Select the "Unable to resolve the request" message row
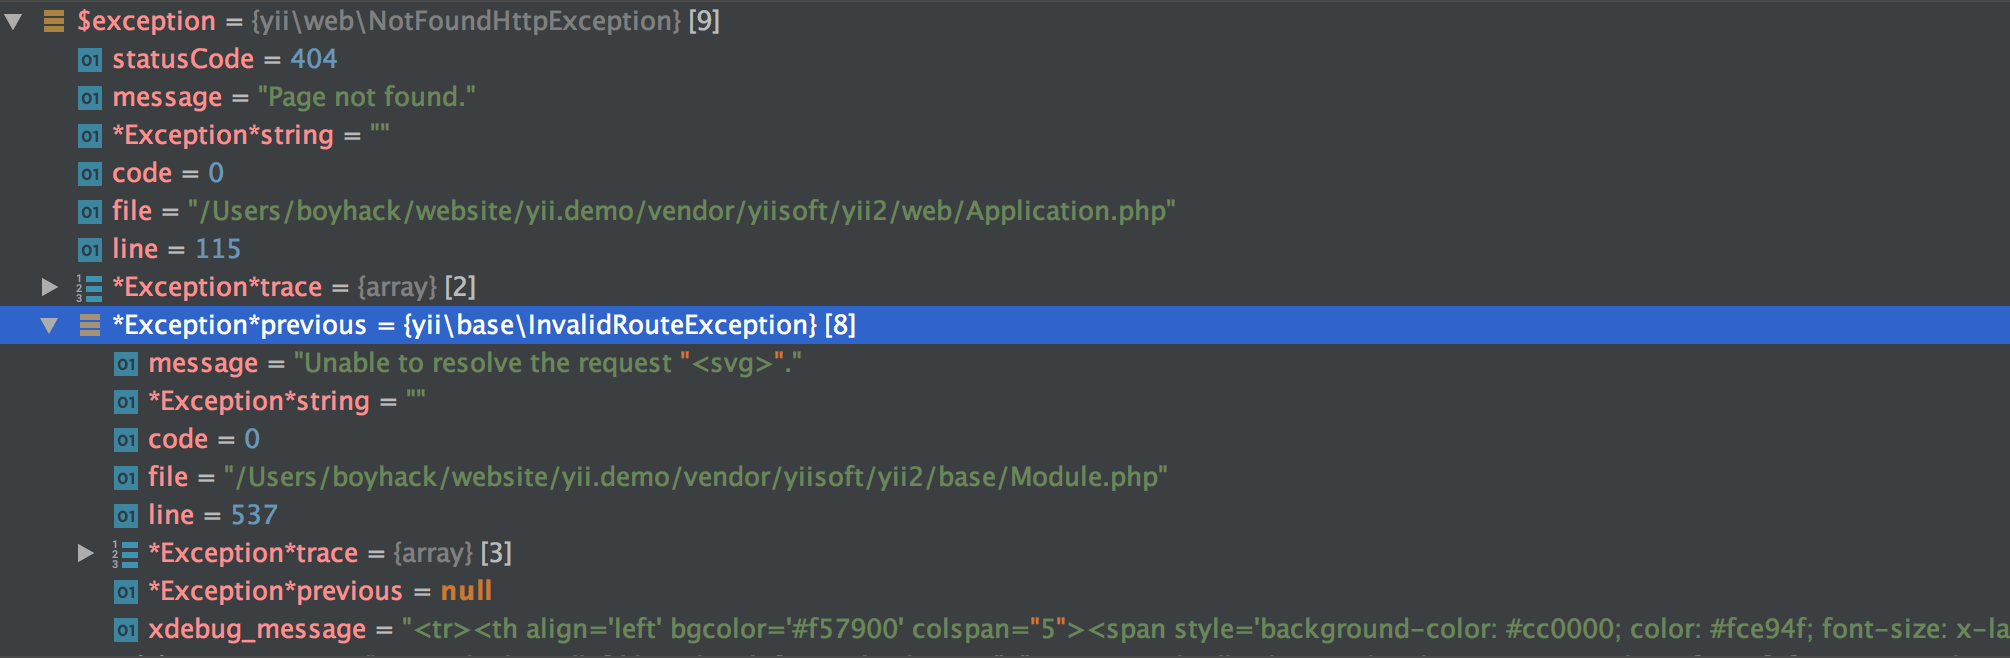Image resolution: width=2010 pixels, height=658 pixels. (x=1005, y=363)
